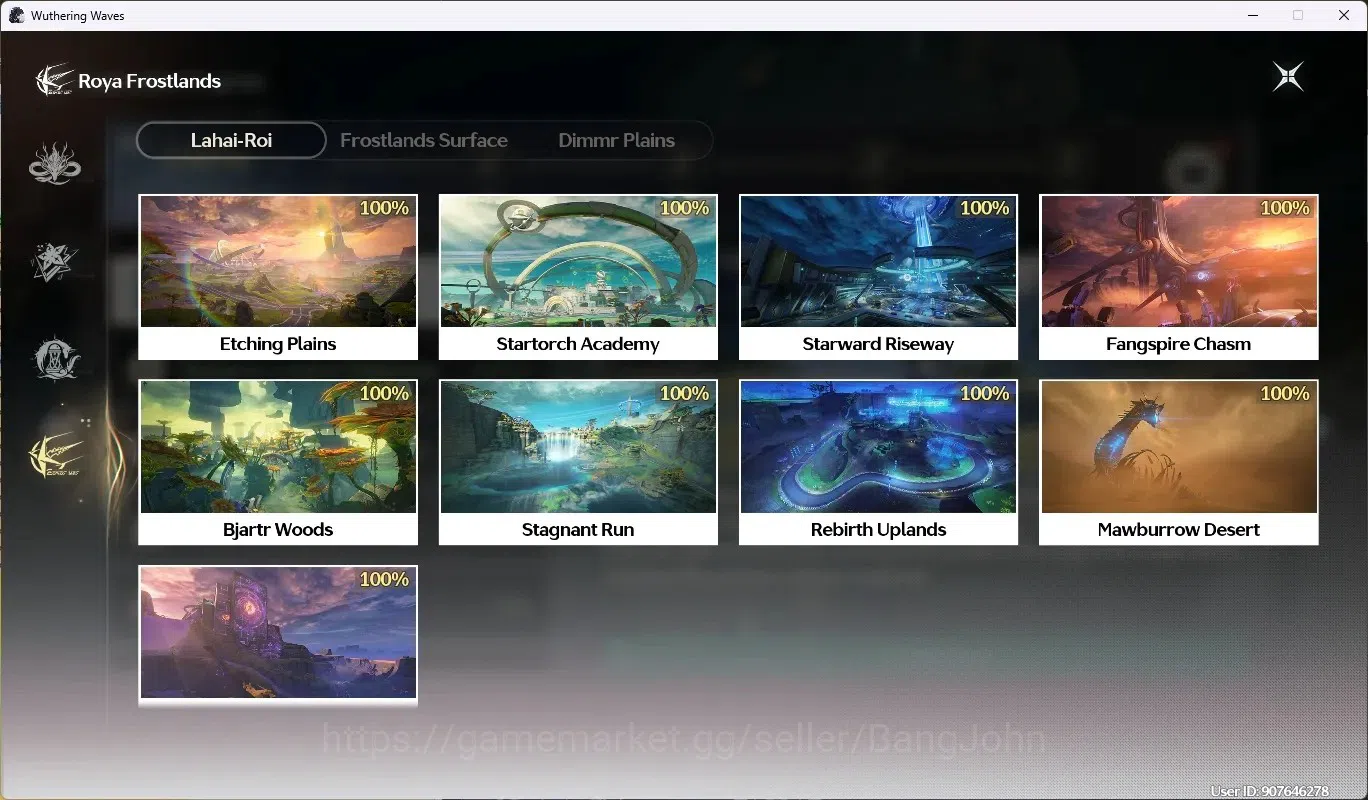Open the Fangspire Chasm area card
This screenshot has height=800, width=1368.
pyautogui.click(x=1178, y=277)
